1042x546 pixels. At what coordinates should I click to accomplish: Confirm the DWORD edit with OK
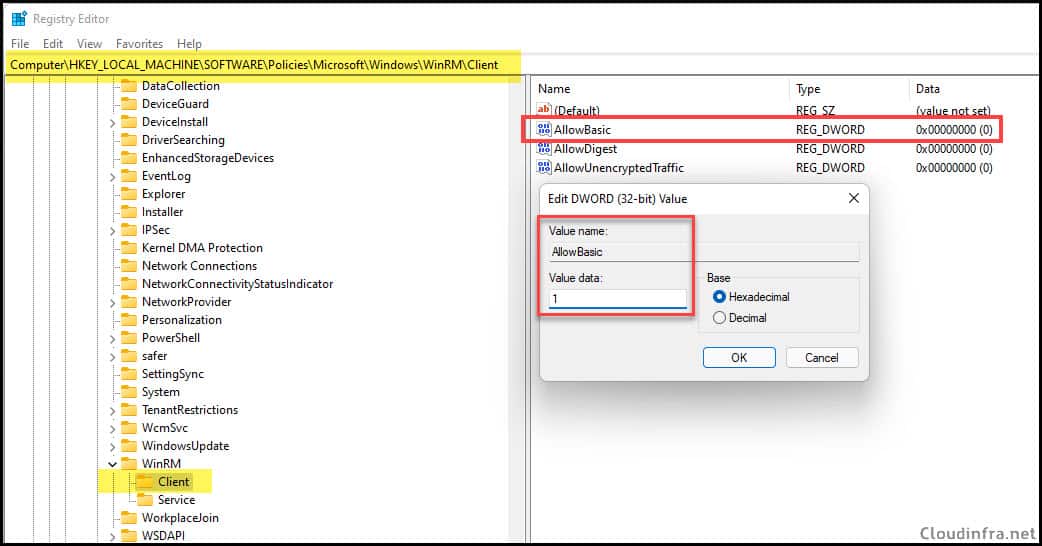[739, 357]
